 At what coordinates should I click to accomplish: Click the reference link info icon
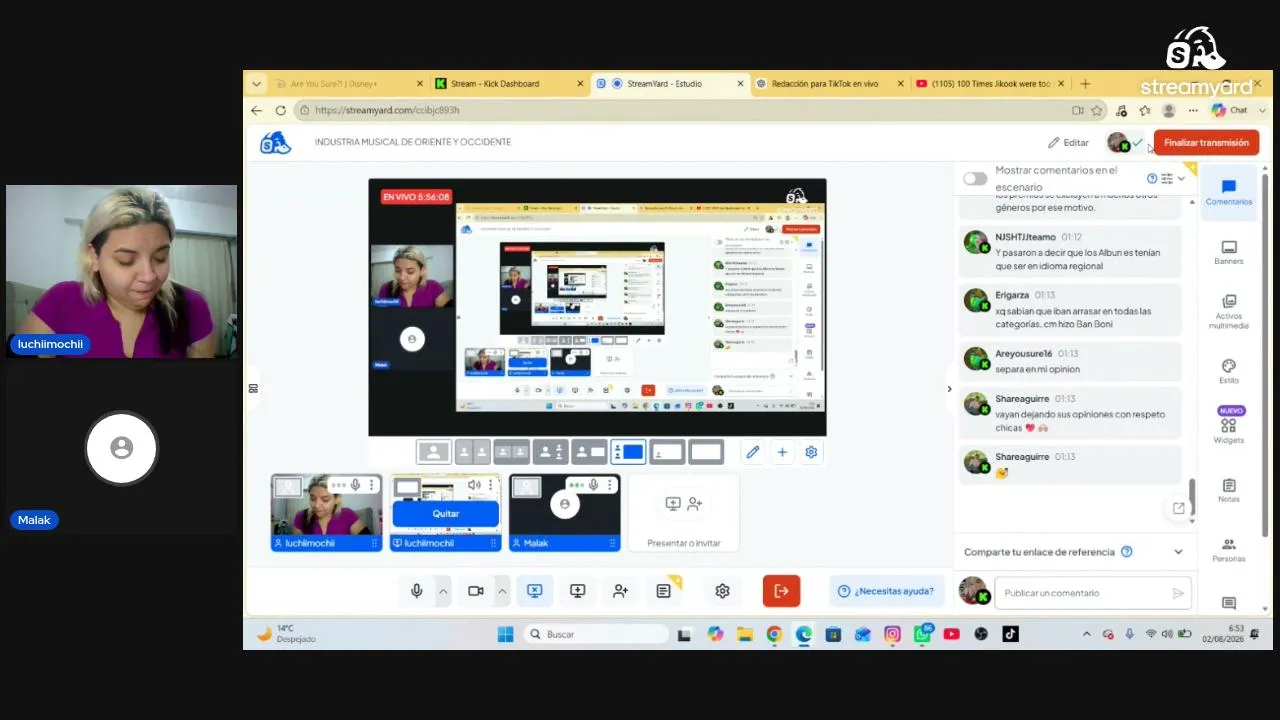point(1127,552)
